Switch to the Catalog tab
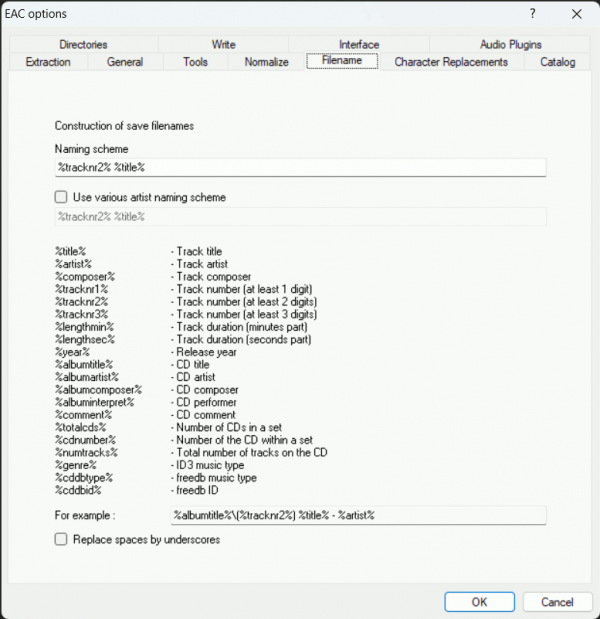 pos(557,62)
